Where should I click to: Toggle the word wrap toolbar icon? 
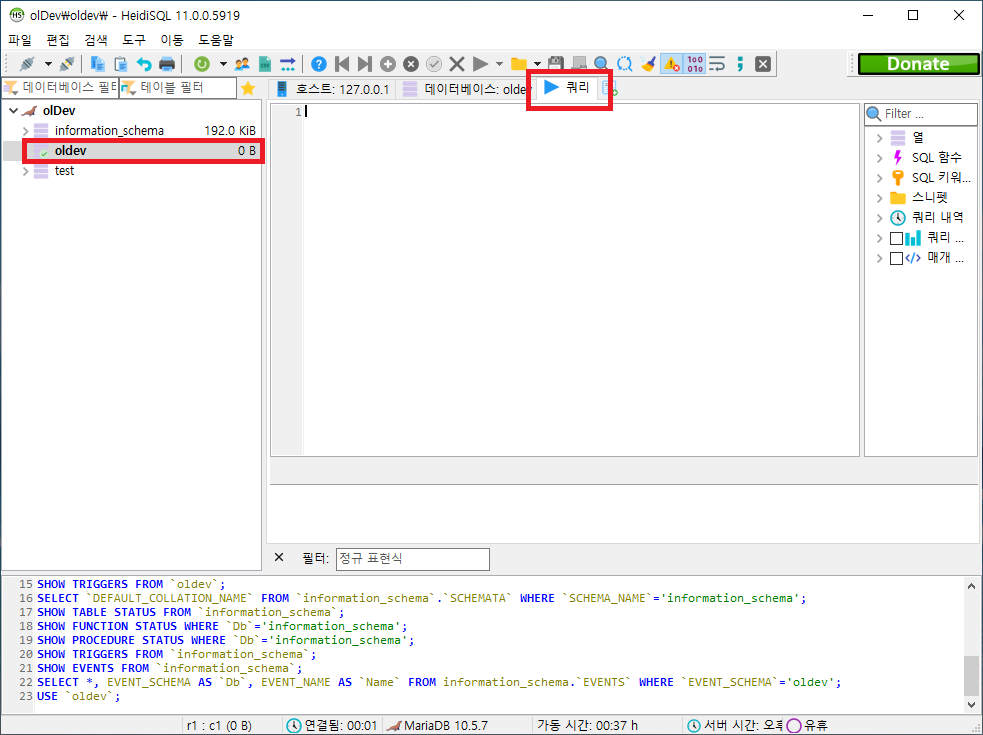[x=717, y=64]
